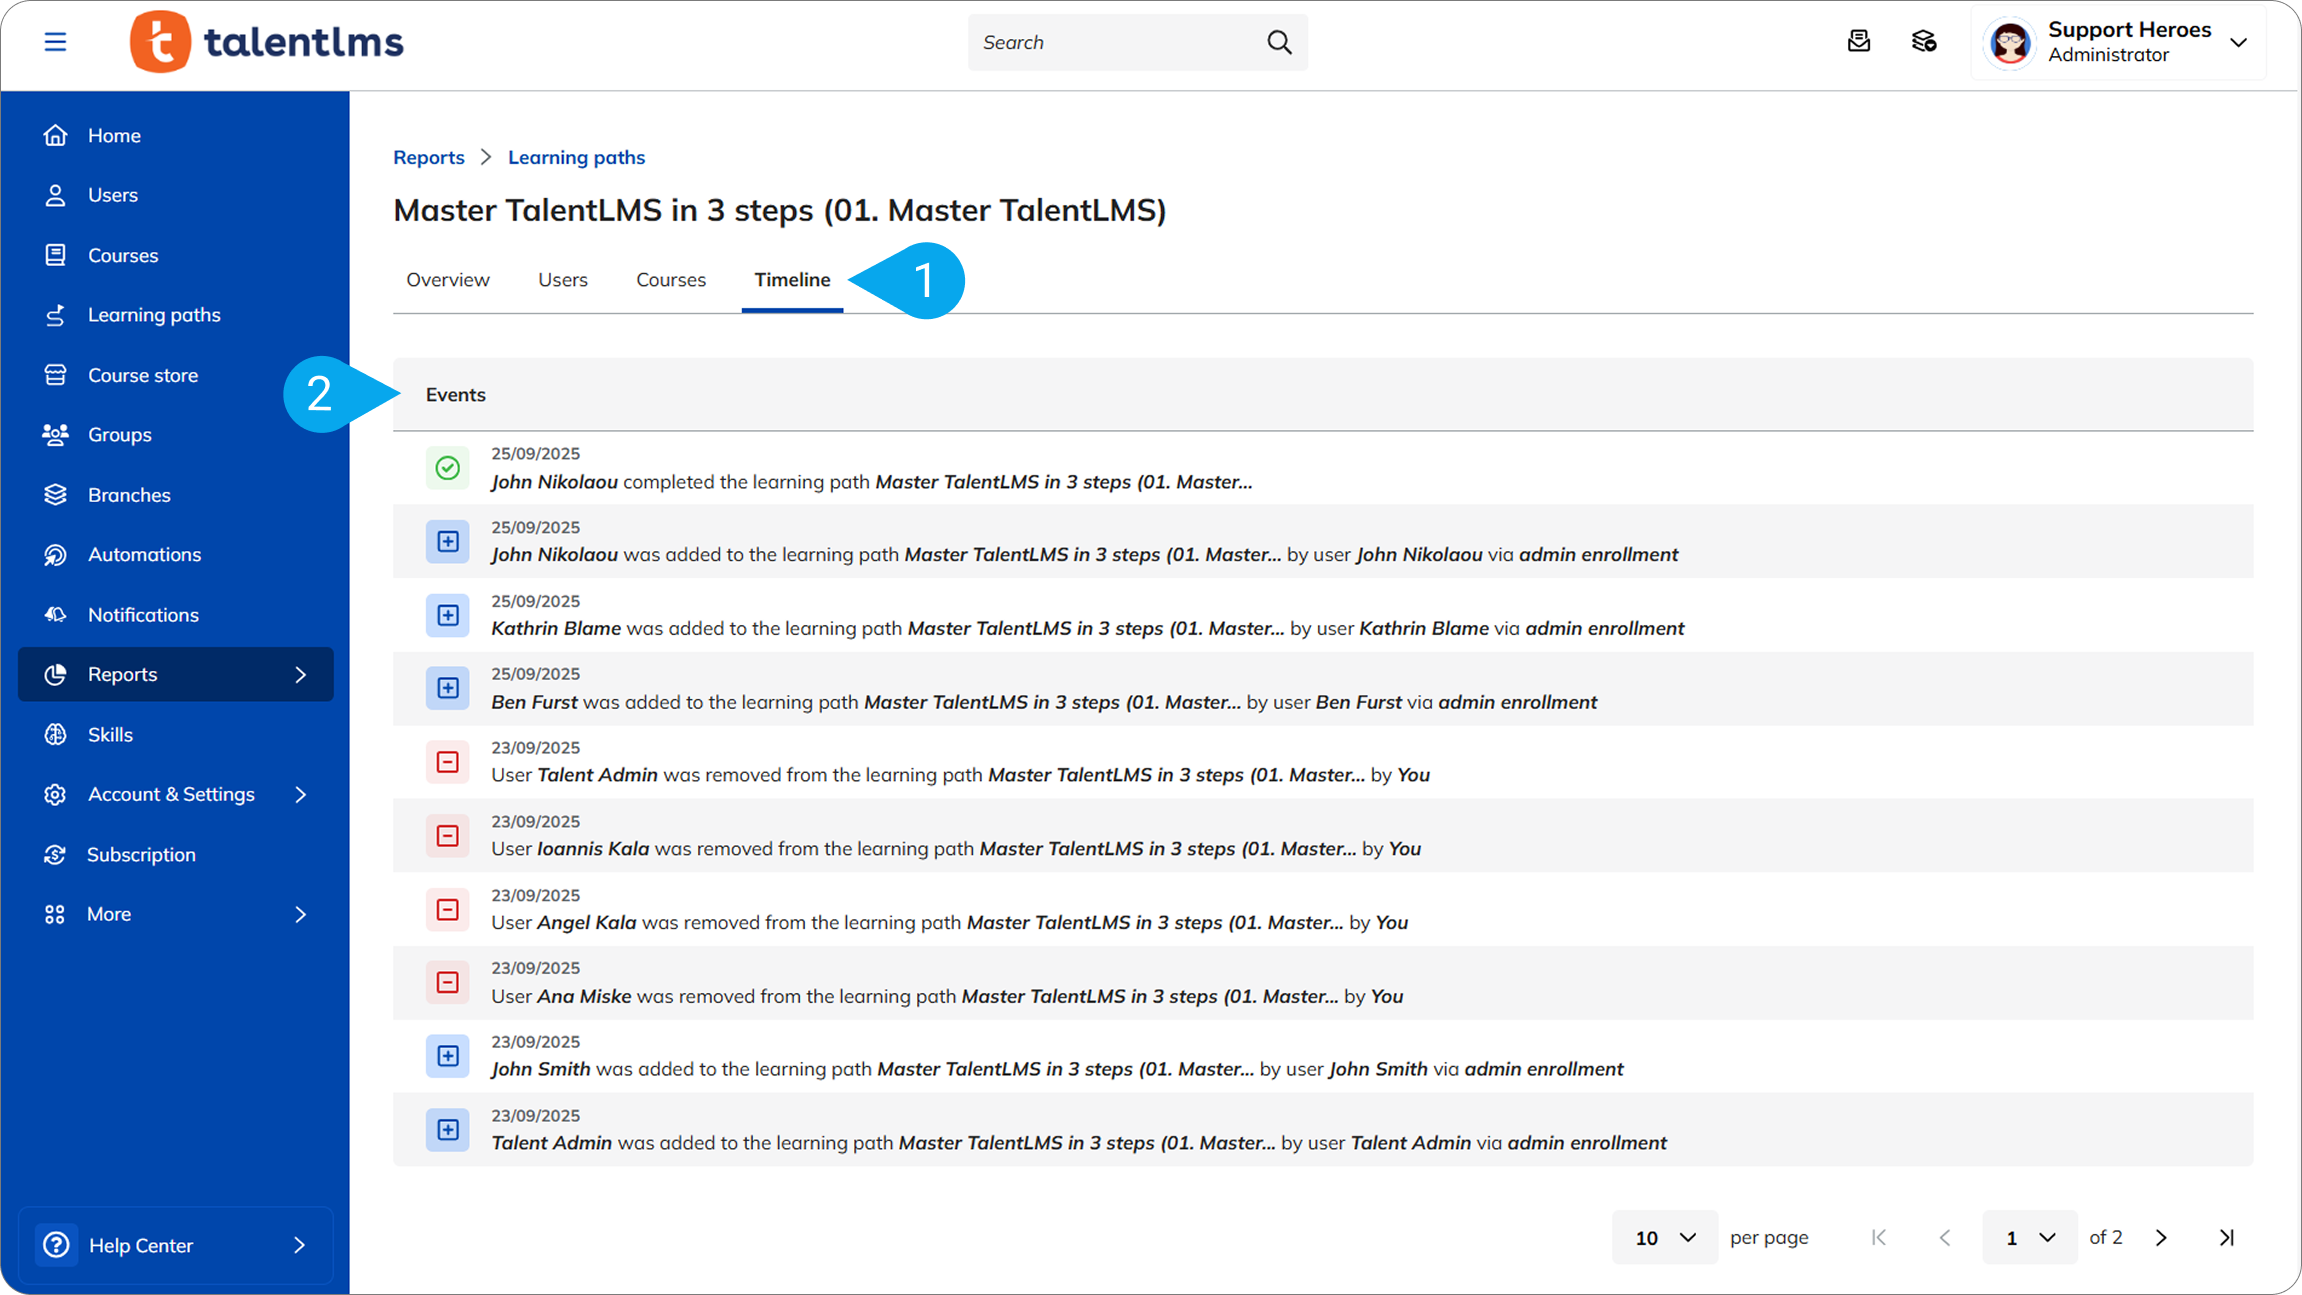
Task: Switch to the Courses tab
Action: point(670,280)
